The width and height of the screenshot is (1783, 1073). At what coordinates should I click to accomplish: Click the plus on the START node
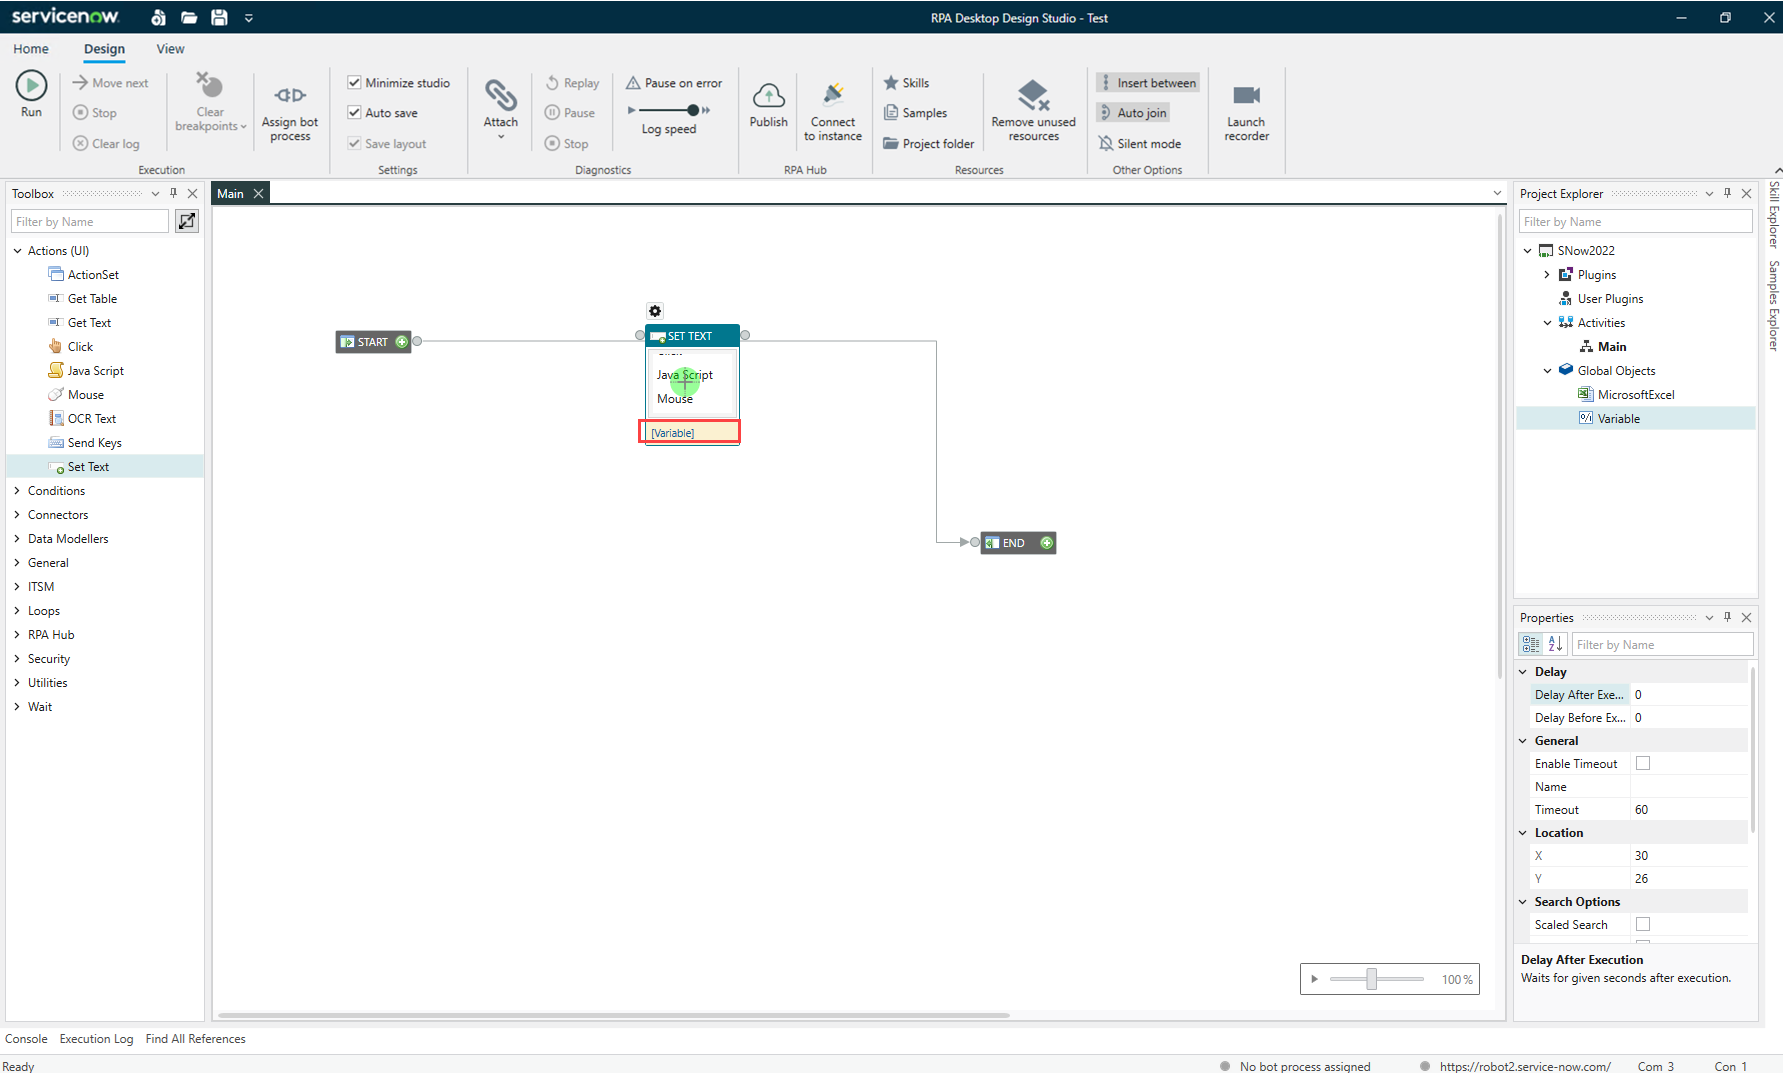pos(402,342)
